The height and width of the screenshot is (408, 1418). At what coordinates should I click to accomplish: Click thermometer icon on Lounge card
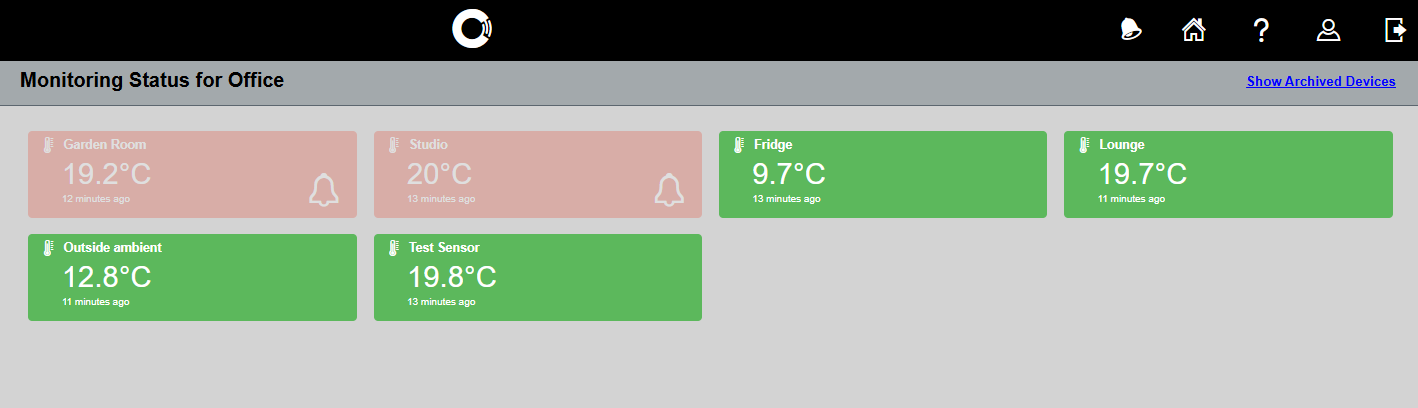point(1084,145)
